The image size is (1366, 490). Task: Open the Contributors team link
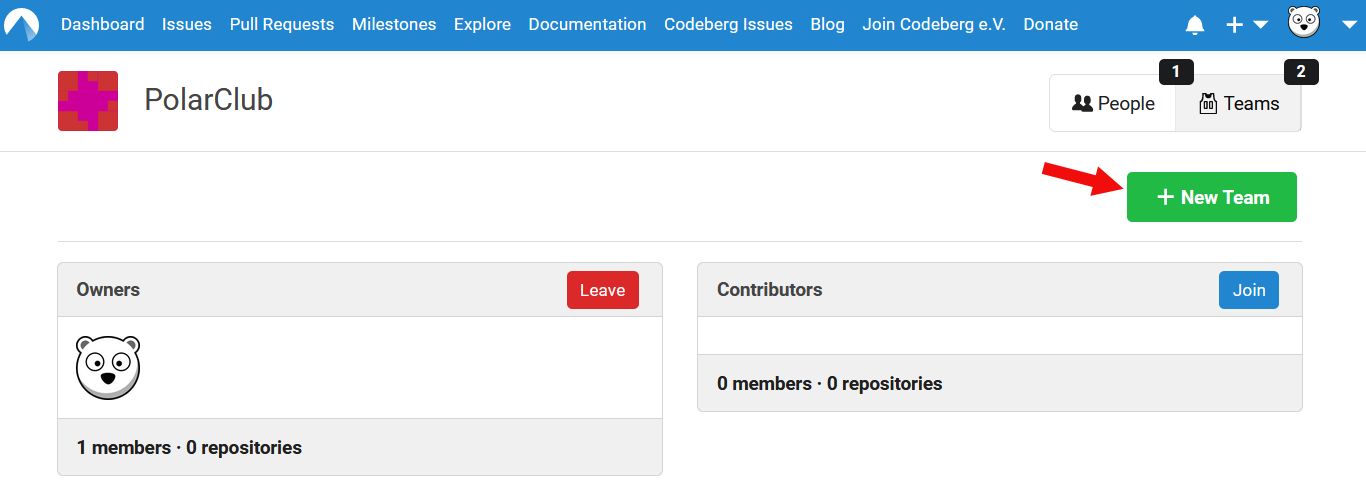tap(769, 290)
